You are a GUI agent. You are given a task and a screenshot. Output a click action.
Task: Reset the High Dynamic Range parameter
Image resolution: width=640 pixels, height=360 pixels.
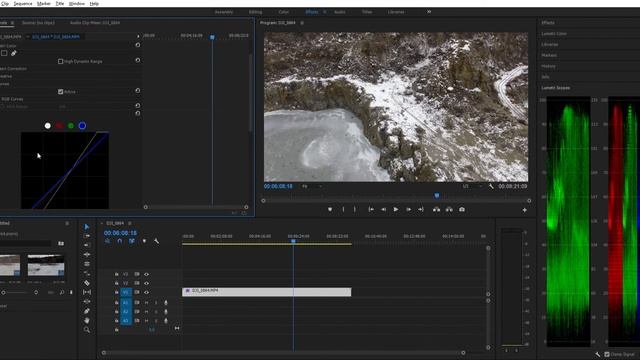[138, 60]
